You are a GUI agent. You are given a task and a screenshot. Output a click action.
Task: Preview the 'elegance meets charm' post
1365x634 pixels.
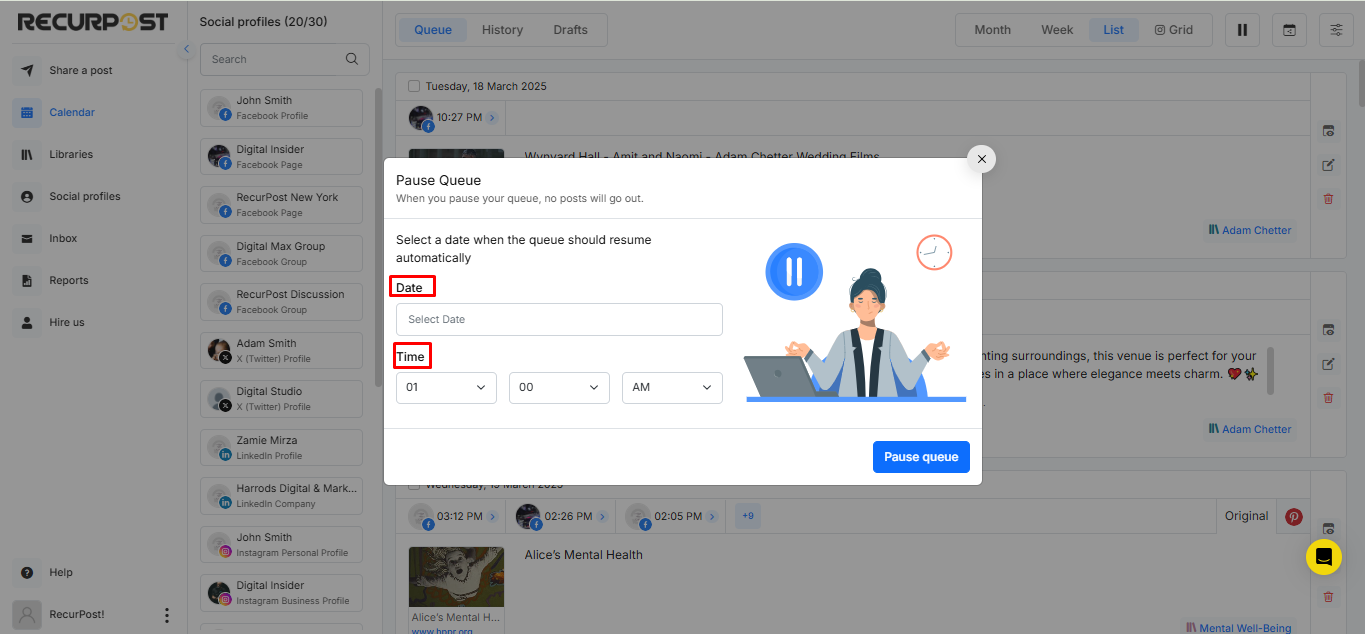tap(1328, 330)
